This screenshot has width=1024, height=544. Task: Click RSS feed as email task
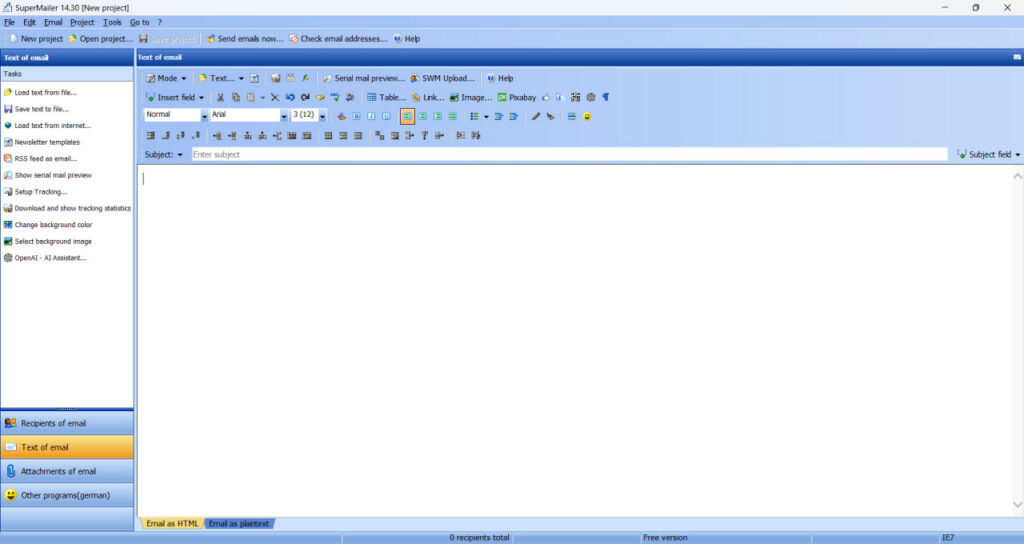point(40,159)
